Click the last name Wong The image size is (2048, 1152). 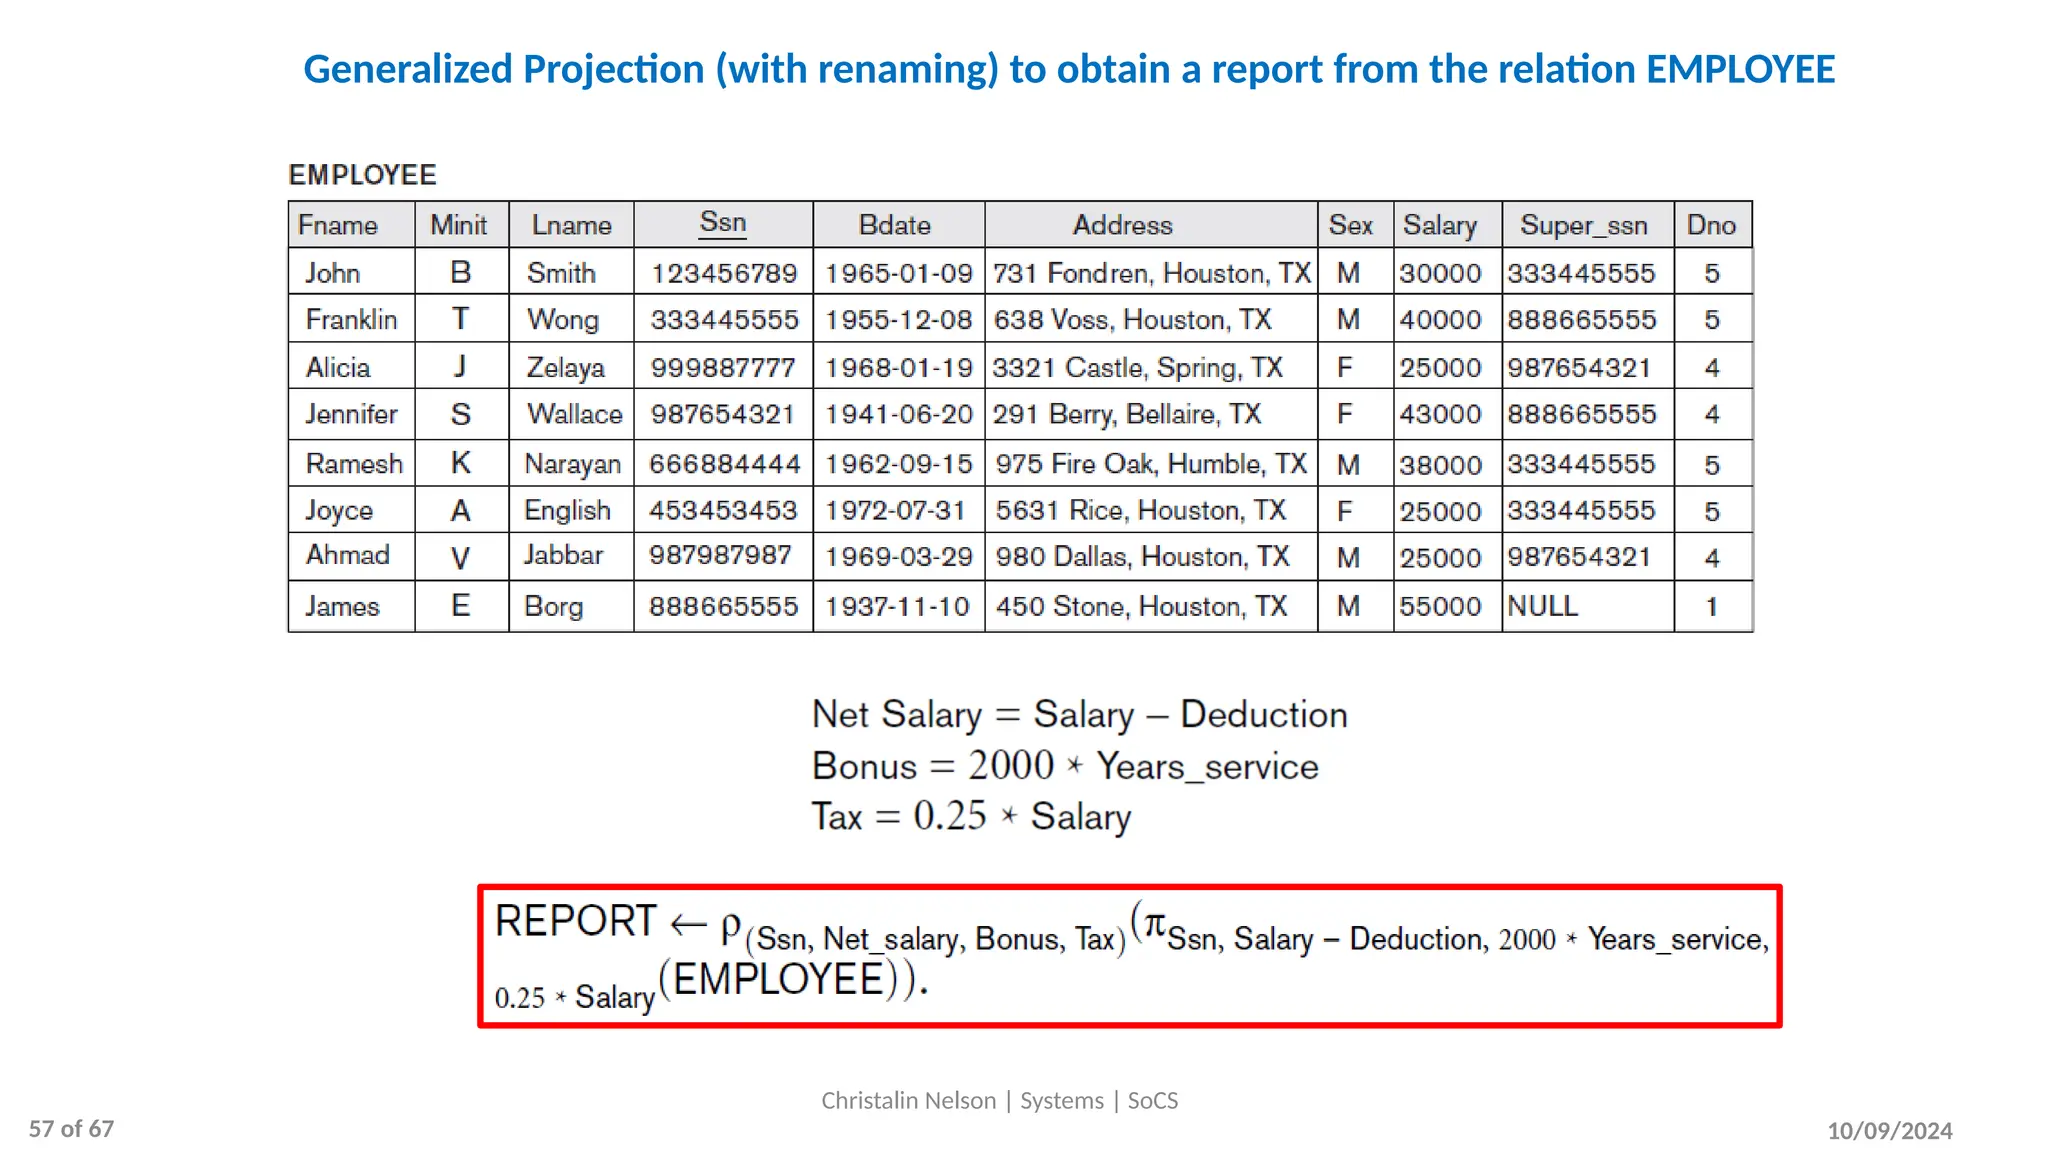(563, 320)
